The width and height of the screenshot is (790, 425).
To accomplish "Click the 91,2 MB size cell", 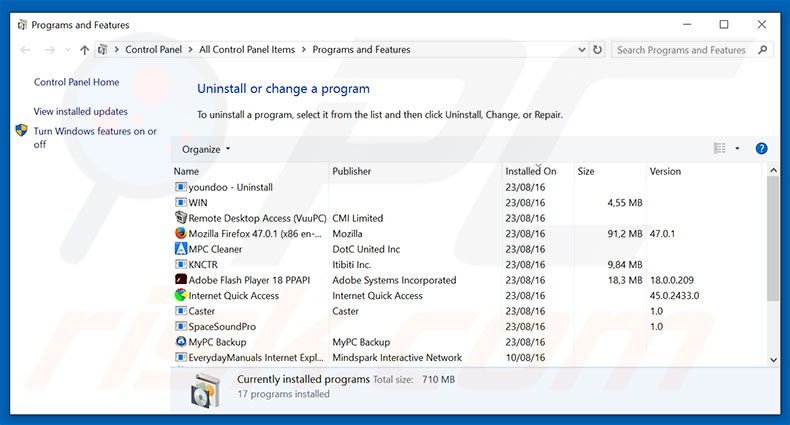I will [625, 234].
